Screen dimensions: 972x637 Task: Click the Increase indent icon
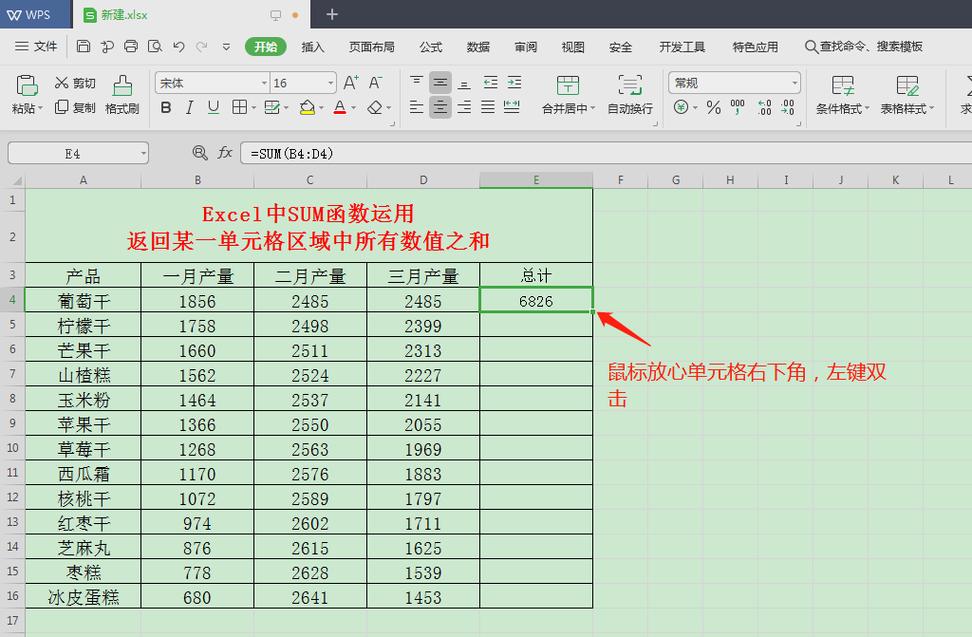click(x=514, y=82)
